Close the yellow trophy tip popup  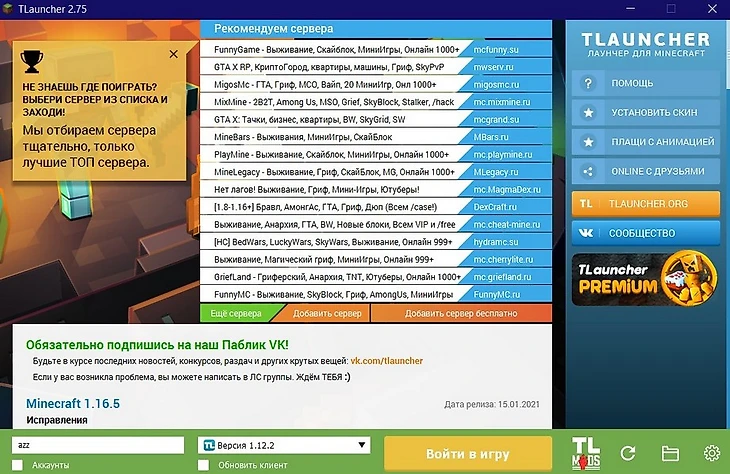pos(174,54)
